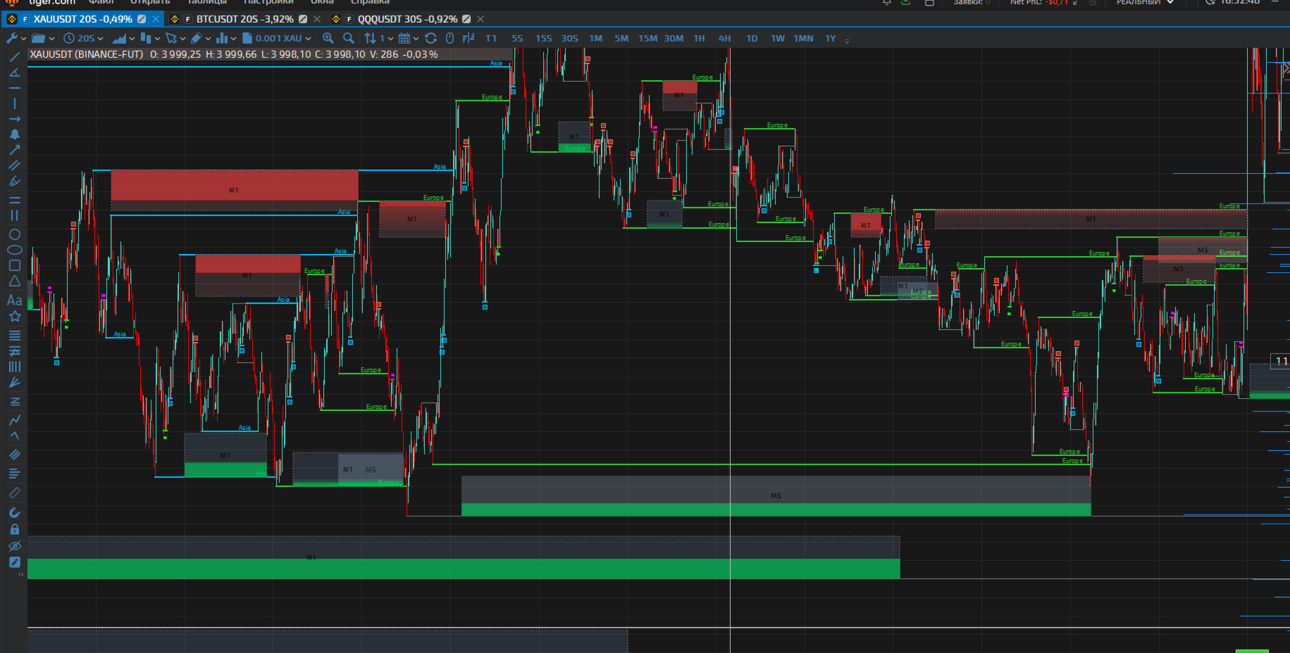
Task: Select the horizontal line drawing tool
Action: coord(14,88)
